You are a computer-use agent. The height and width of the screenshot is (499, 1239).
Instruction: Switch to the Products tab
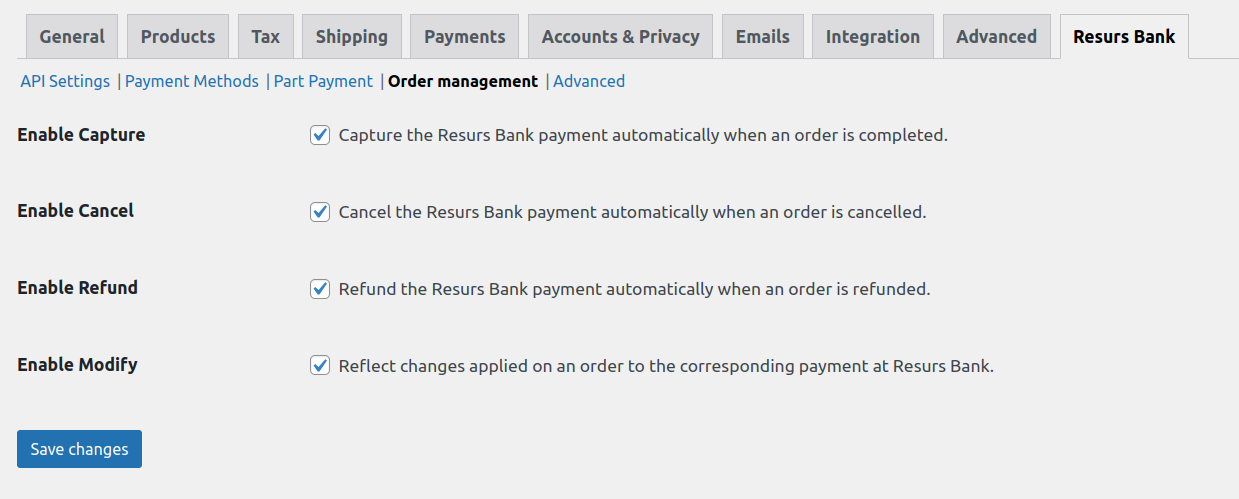coord(178,37)
